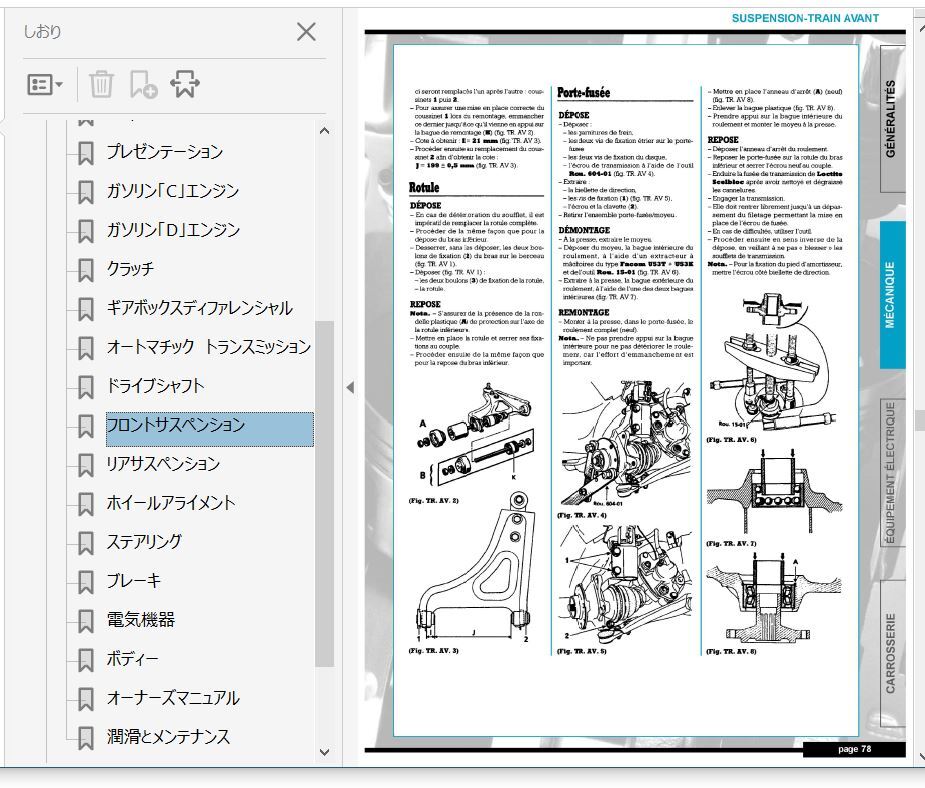Click the bookmark icon beside ステアリング

coord(86,543)
